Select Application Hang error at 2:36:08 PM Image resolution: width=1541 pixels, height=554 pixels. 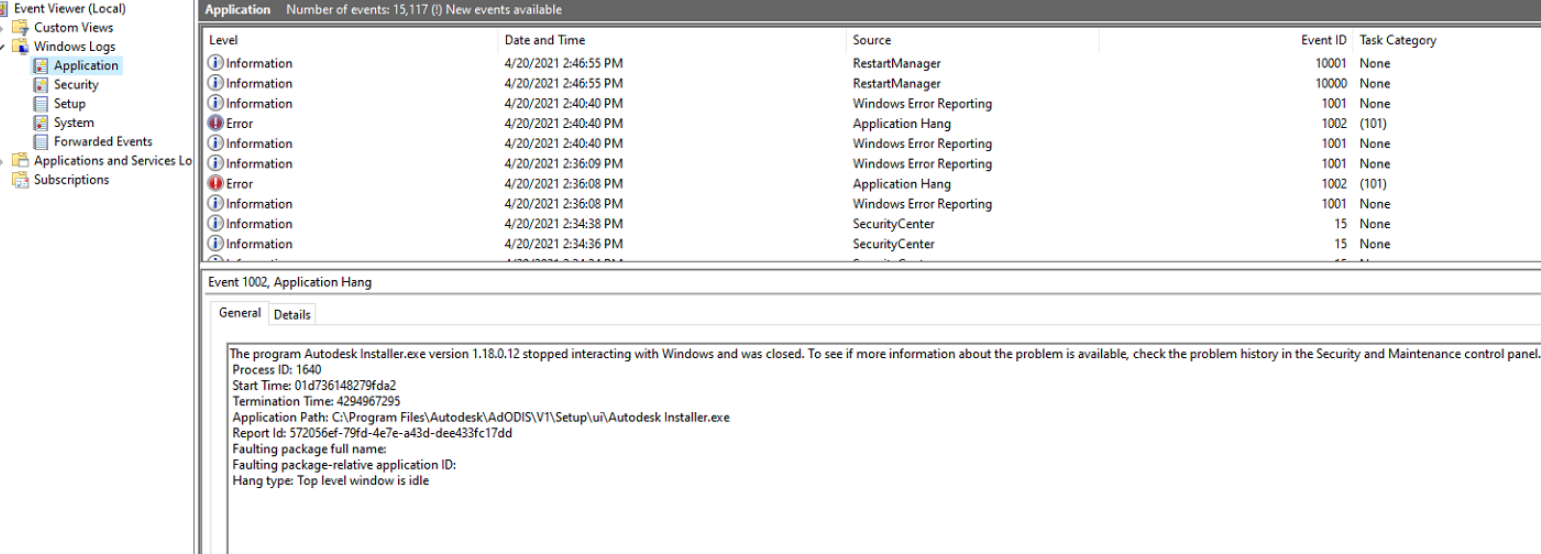pyautogui.click(x=871, y=183)
